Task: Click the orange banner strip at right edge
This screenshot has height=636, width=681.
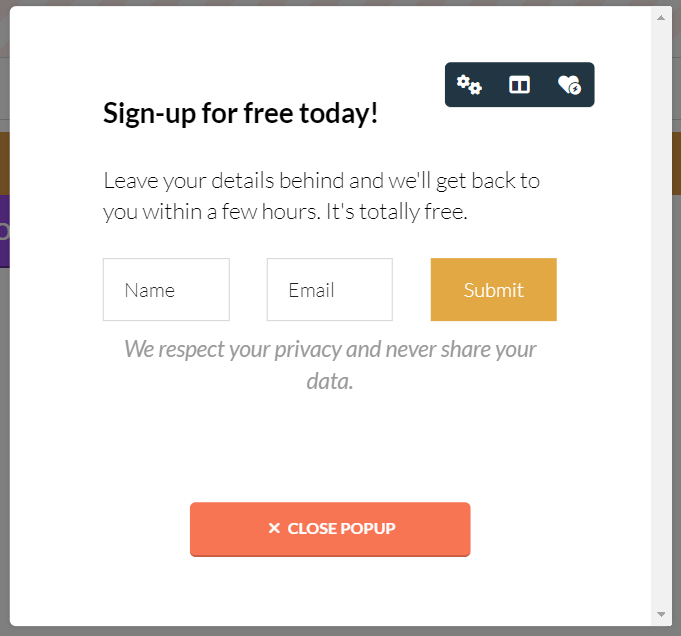Action: coord(676,163)
